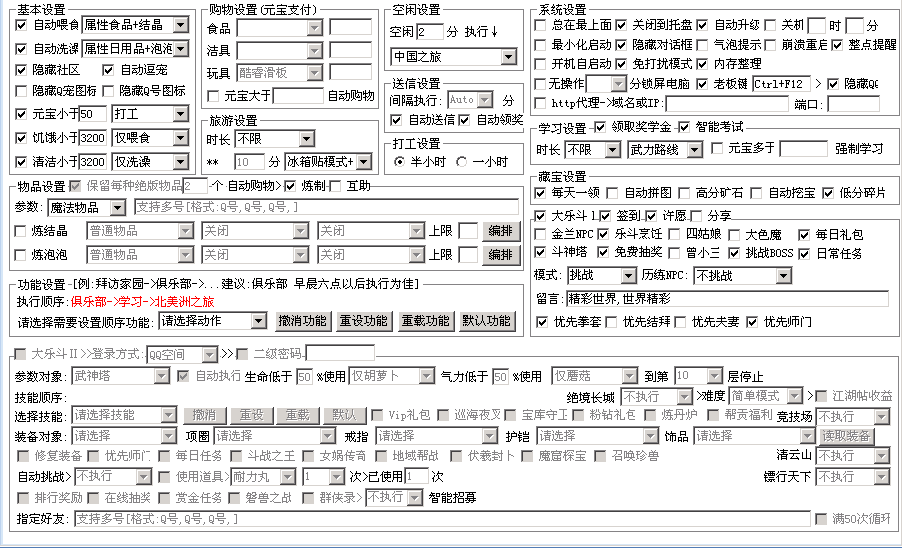Toggle the 自动领奖 checkbox
Viewport: 902px width, 548px height.
point(464,120)
